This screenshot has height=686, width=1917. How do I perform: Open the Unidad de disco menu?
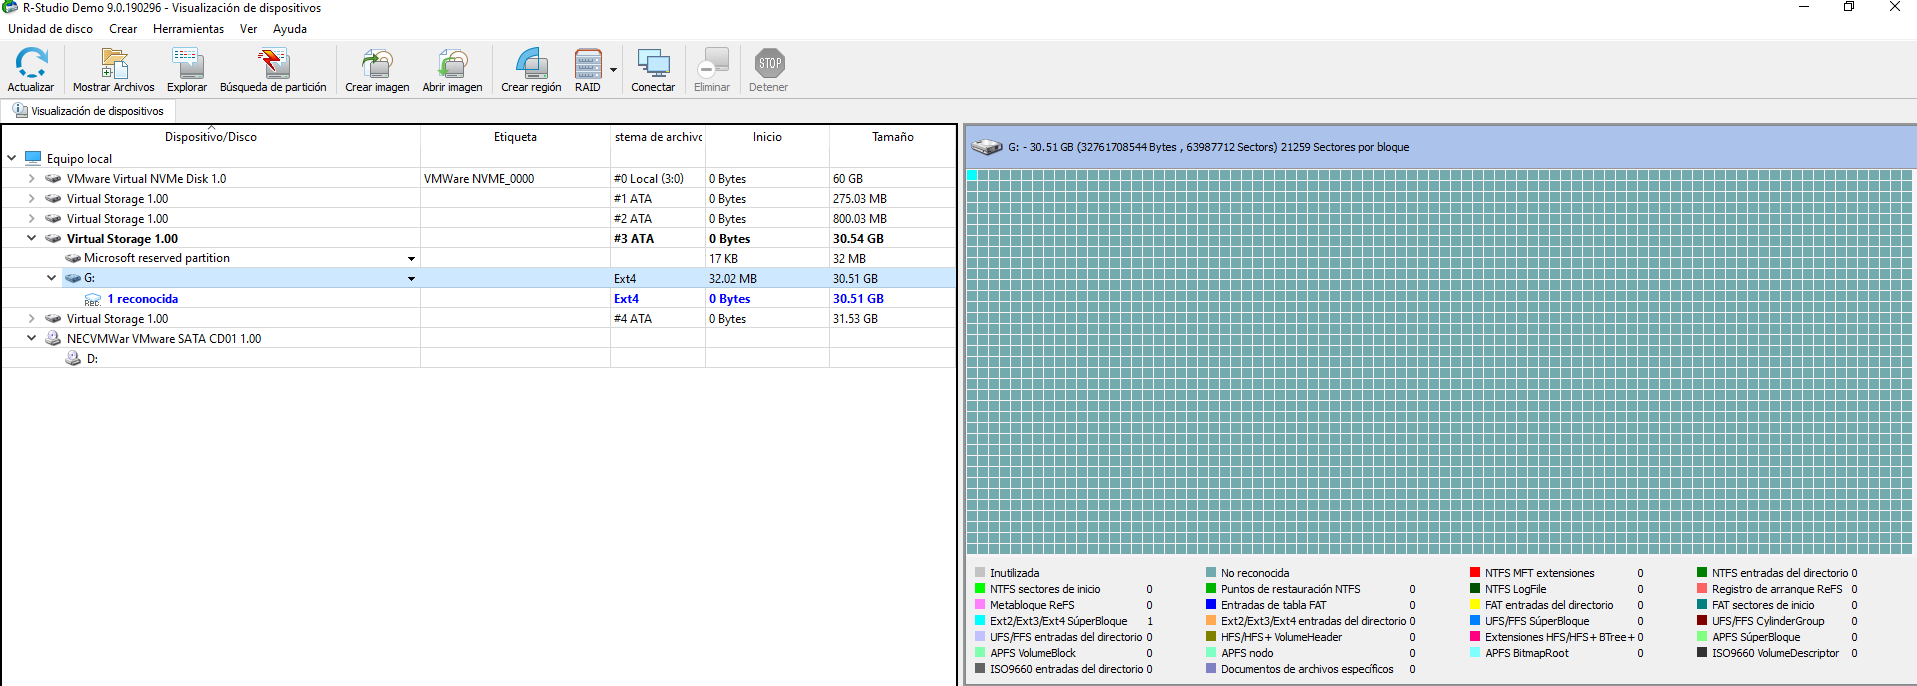50,29
